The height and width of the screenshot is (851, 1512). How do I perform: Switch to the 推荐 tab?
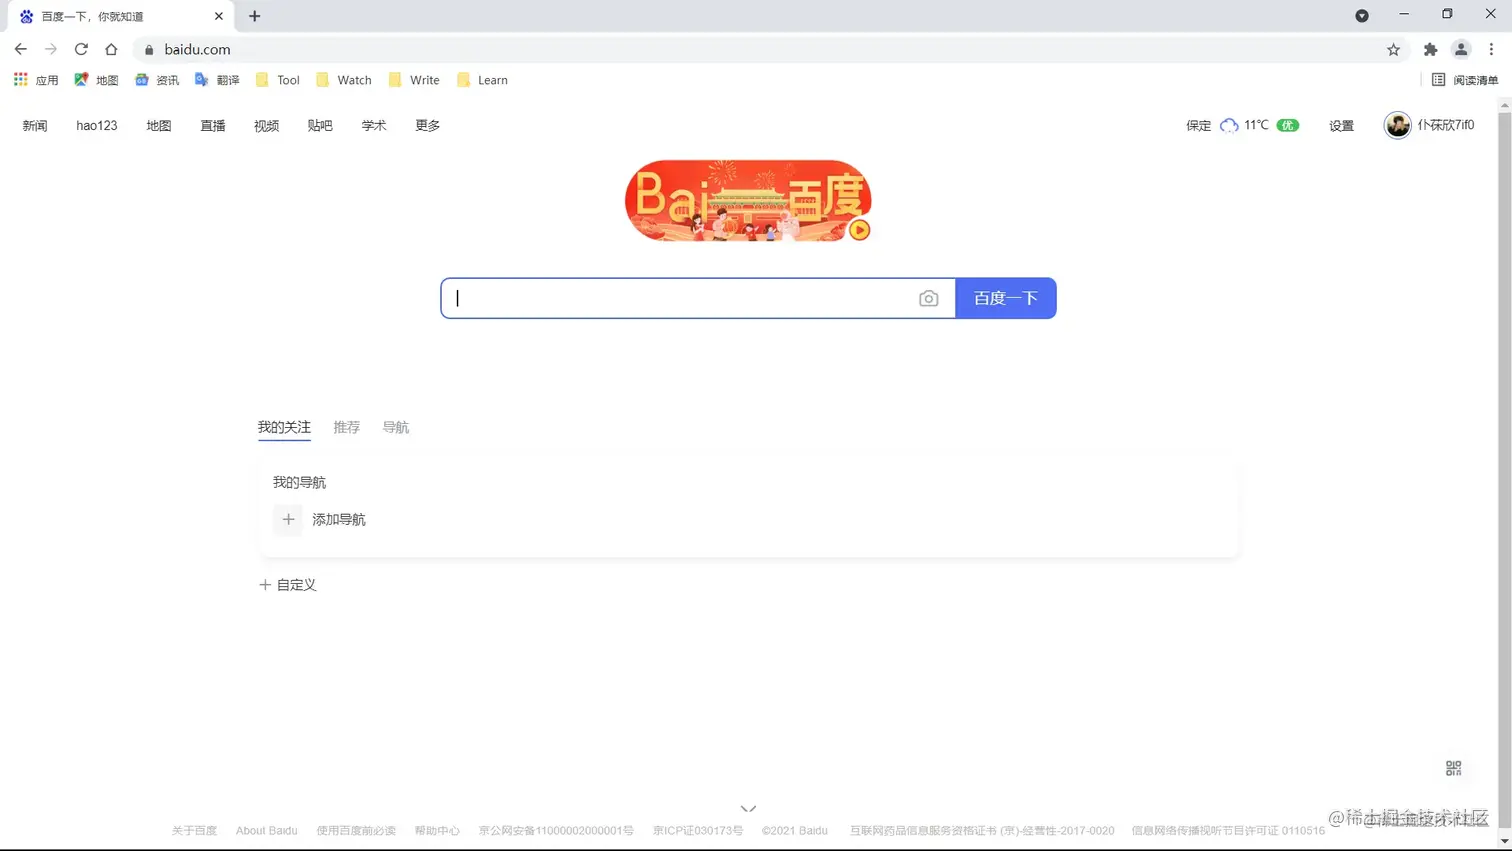coord(346,427)
